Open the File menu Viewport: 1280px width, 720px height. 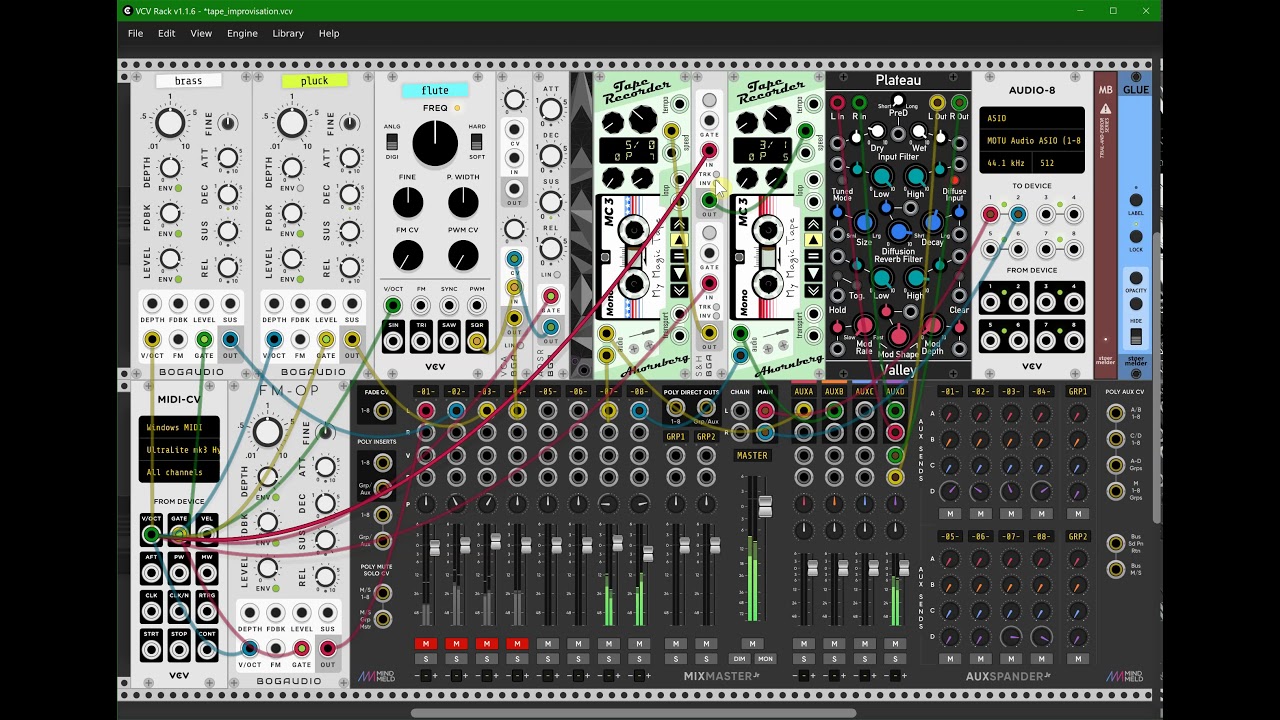[x=135, y=33]
